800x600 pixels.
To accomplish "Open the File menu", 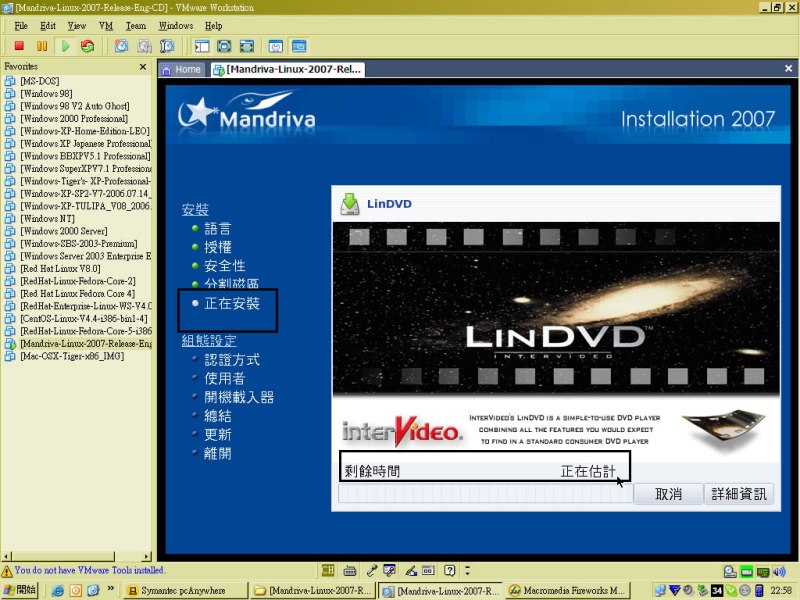I will pyautogui.click(x=21, y=26).
